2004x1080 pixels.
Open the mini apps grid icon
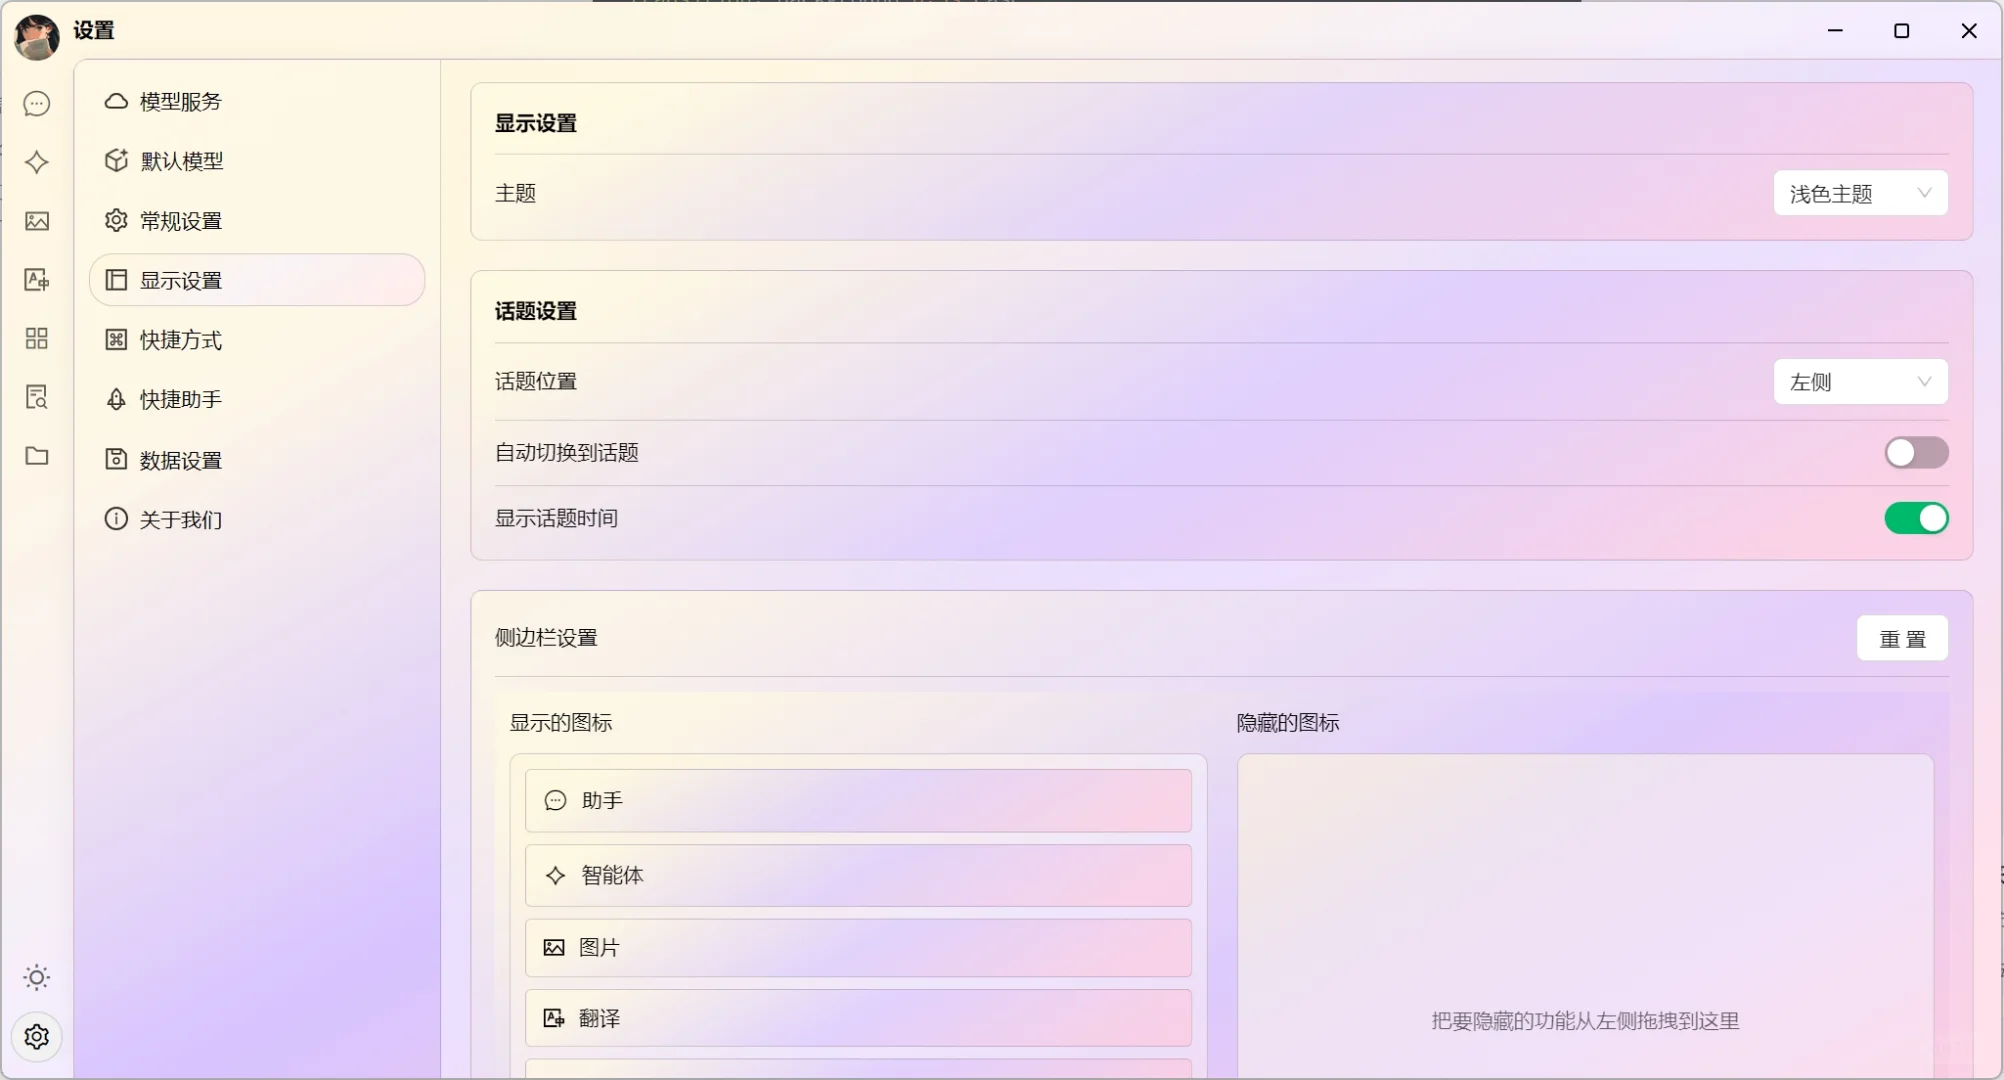coord(37,338)
